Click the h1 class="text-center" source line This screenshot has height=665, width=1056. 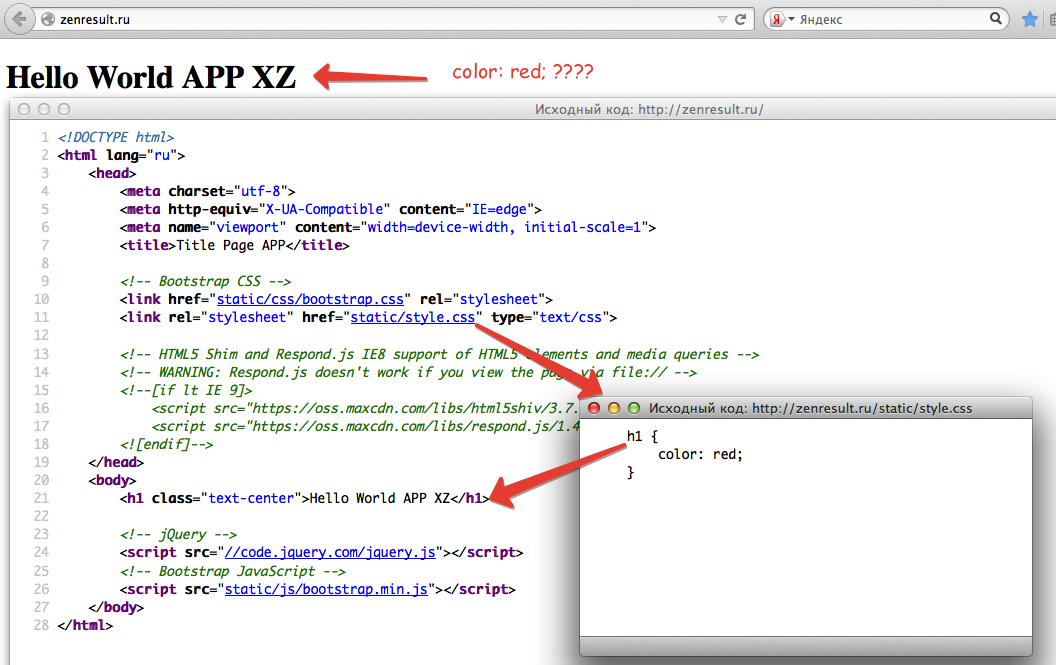304,499
